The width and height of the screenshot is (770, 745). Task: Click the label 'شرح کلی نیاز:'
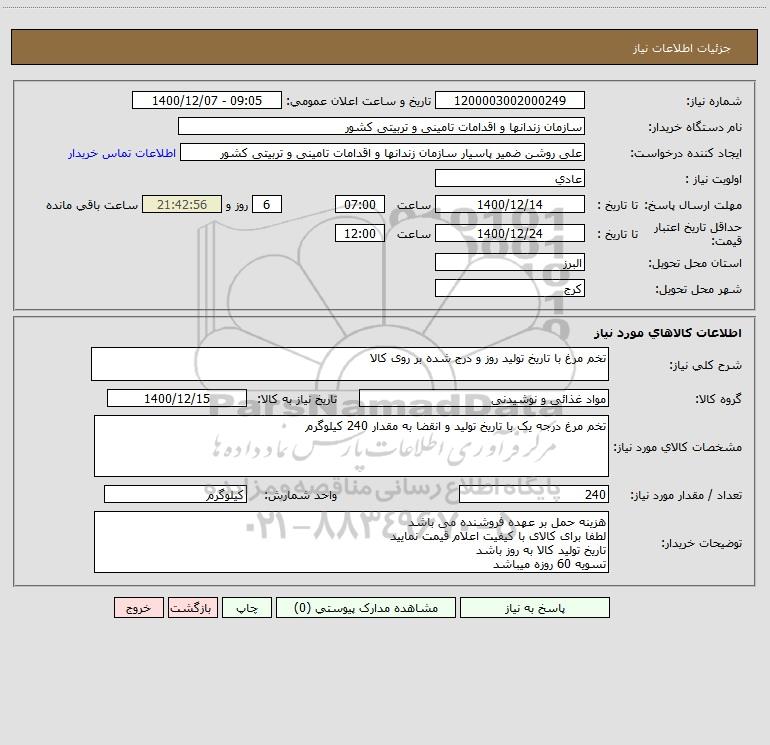tap(706, 365)
